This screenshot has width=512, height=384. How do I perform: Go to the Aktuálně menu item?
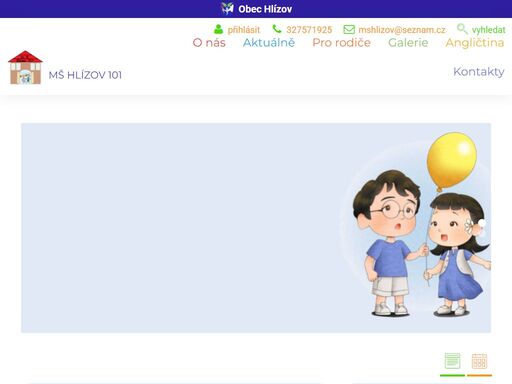point(269,43)
